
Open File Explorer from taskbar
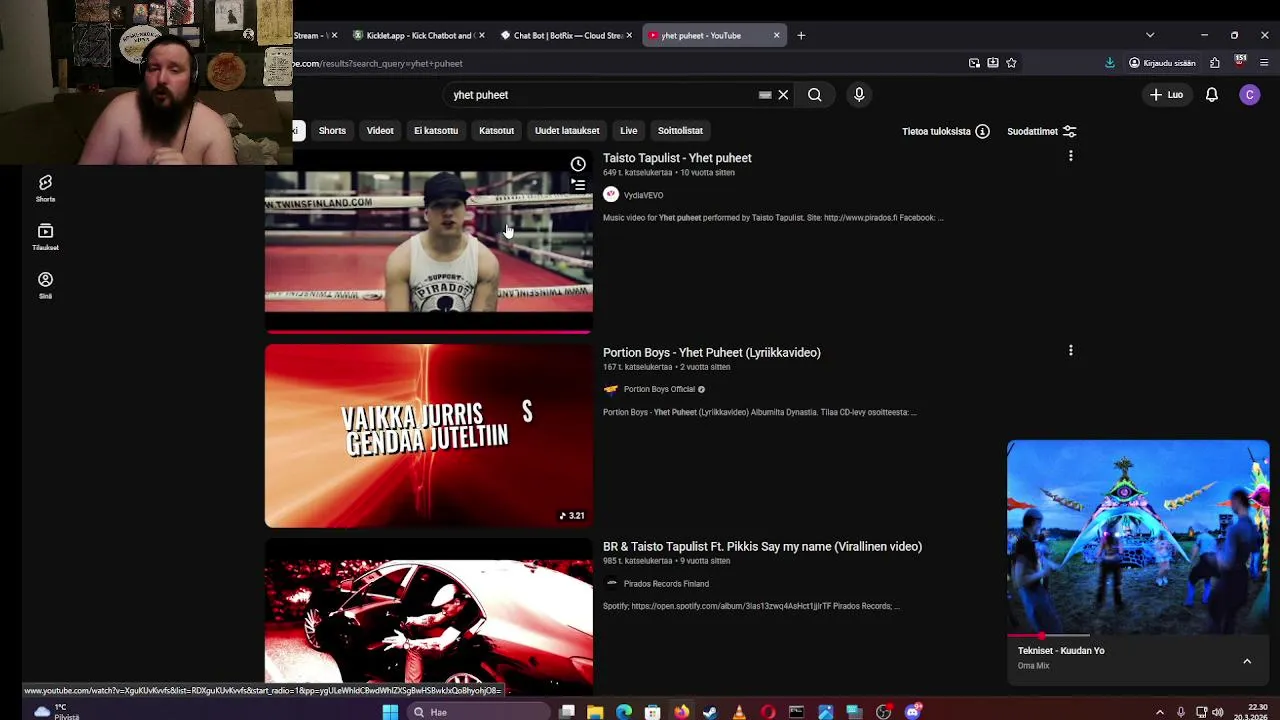(595, 712)
